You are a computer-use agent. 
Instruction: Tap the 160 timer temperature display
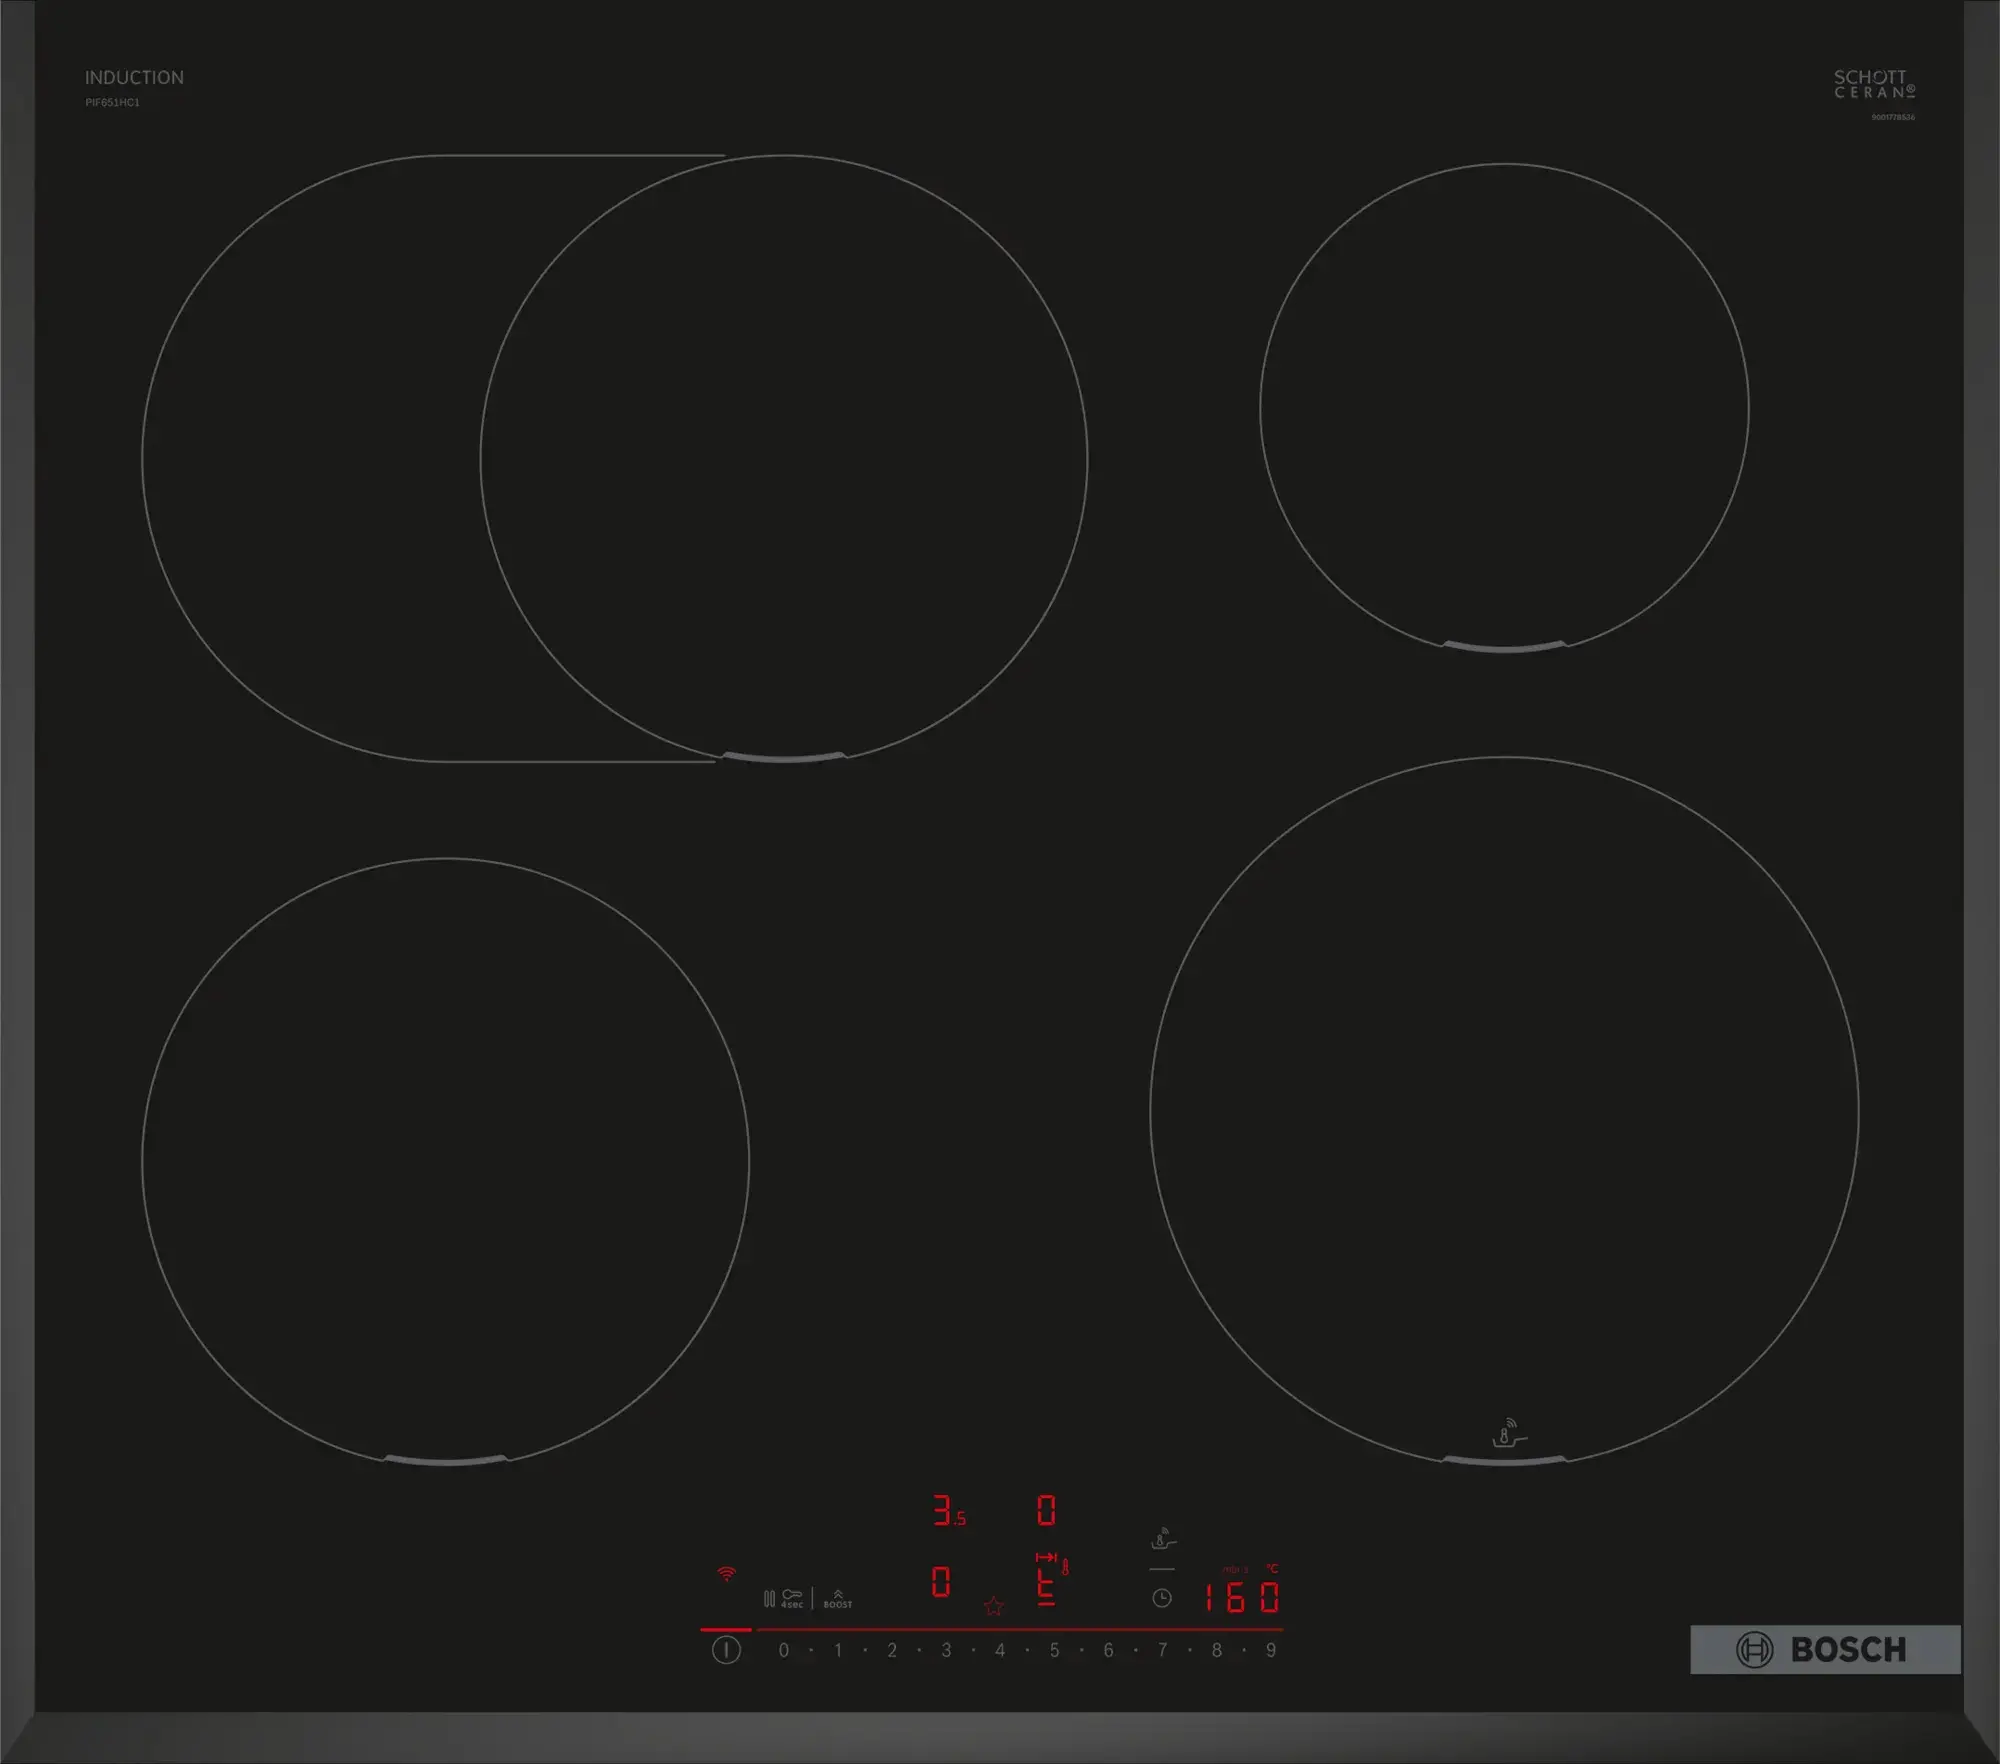point(1241,1597)
